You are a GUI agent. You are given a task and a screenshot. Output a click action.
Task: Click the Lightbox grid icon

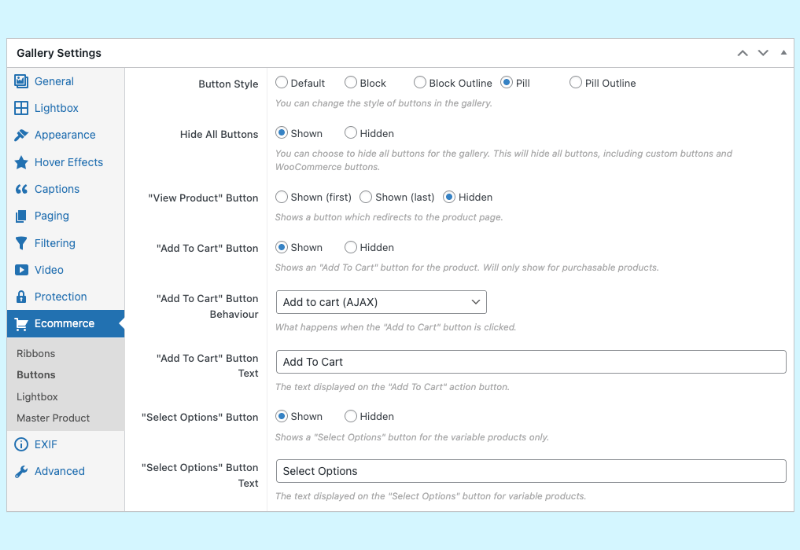tap(22, 108)
